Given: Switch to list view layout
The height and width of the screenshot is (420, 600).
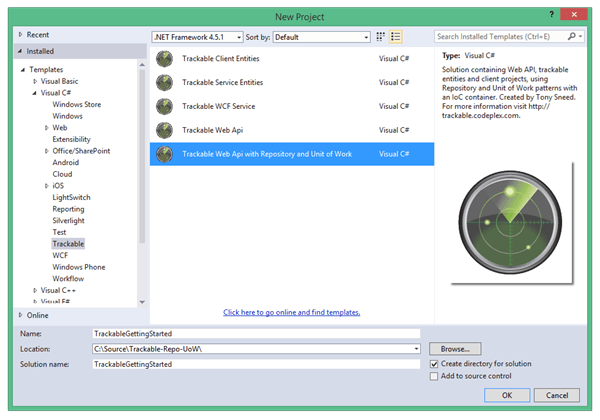Looking at the screenshot, I should (396, 37).
